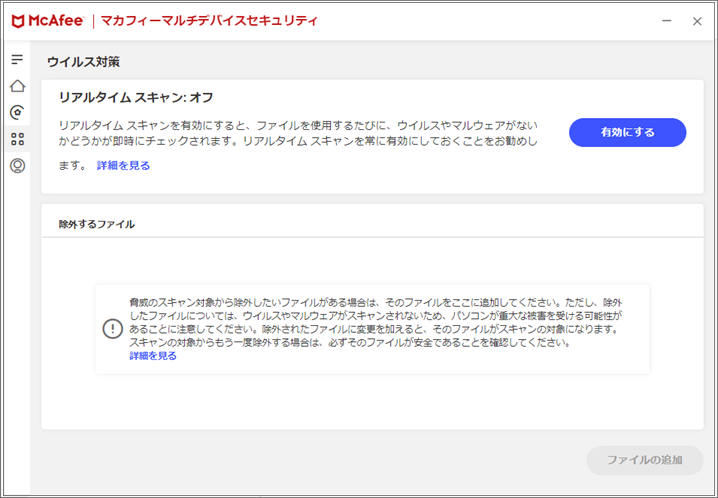Click the 除外するファイル section title
Image resolution: width=718 pixels, height=498 pixels.
pyautogui.click(x=97, y=224)
